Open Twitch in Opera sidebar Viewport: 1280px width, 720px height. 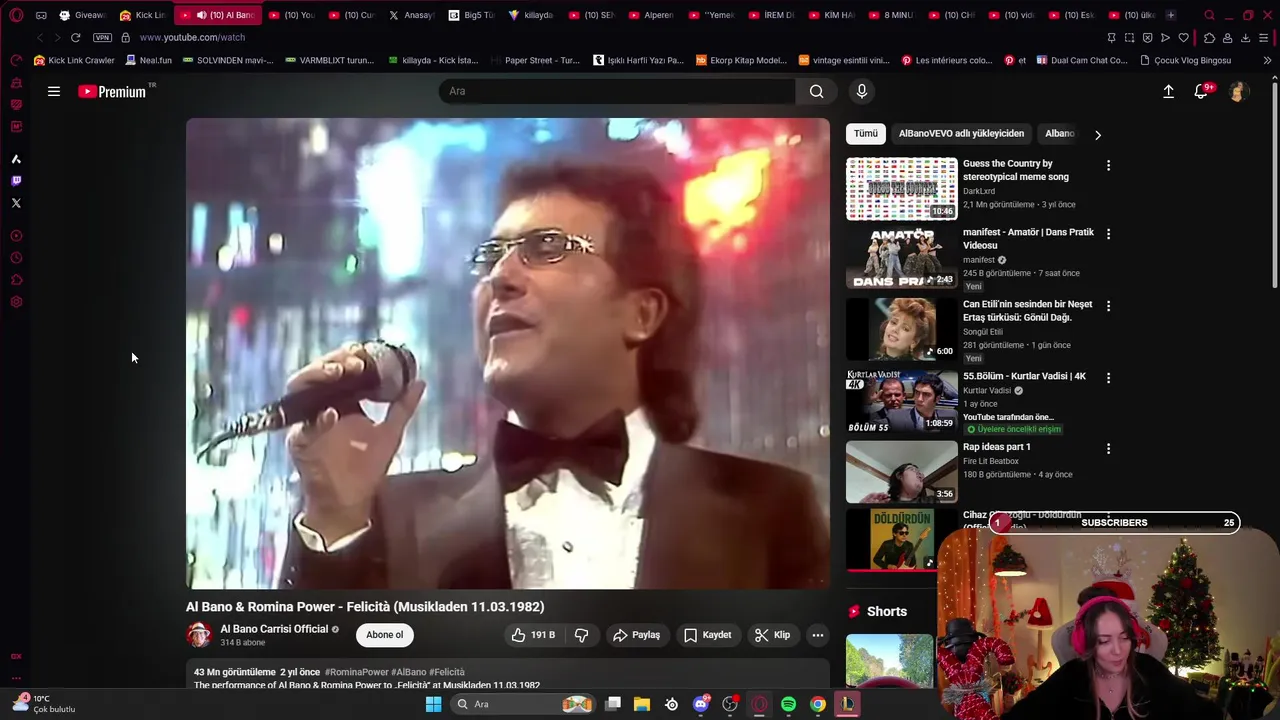tap(16, 181)
